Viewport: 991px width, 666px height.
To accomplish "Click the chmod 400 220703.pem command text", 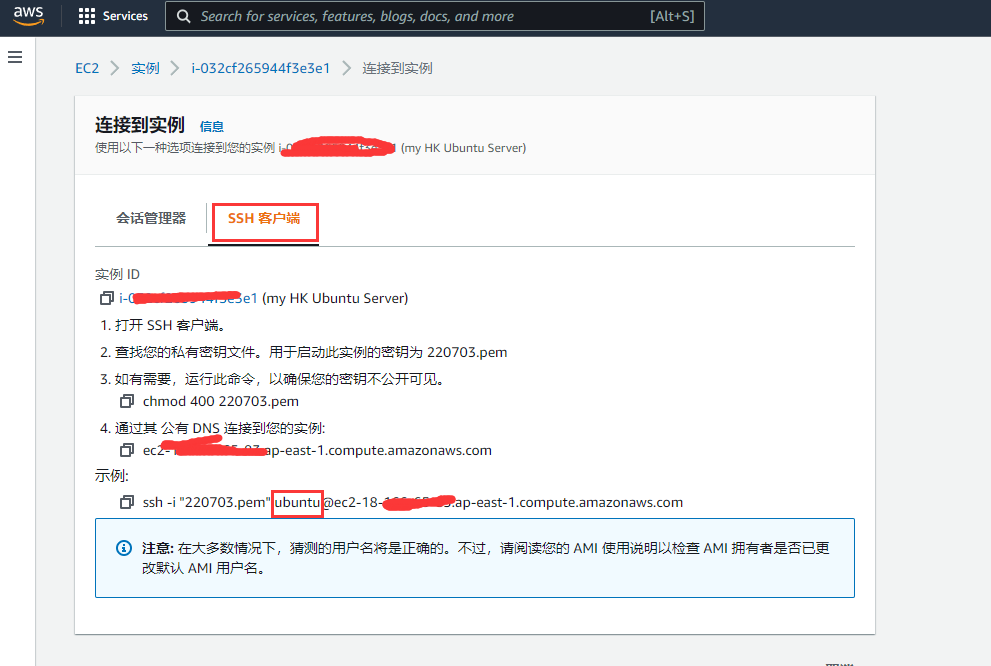I will point(221,401).
